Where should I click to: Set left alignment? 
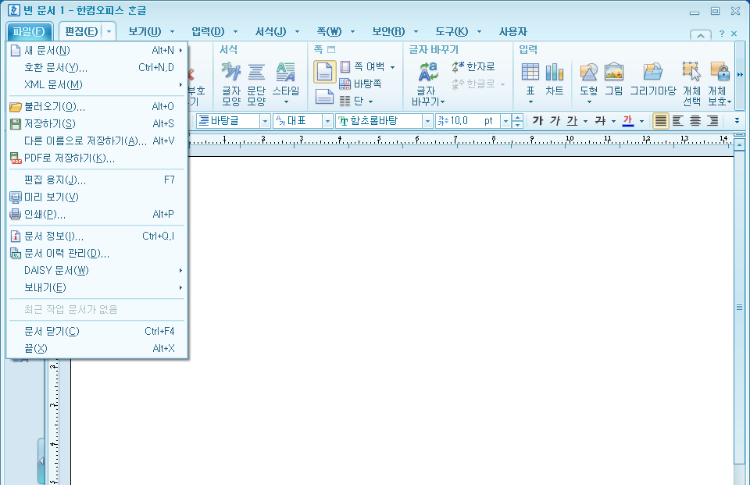(x=678, y=121)
